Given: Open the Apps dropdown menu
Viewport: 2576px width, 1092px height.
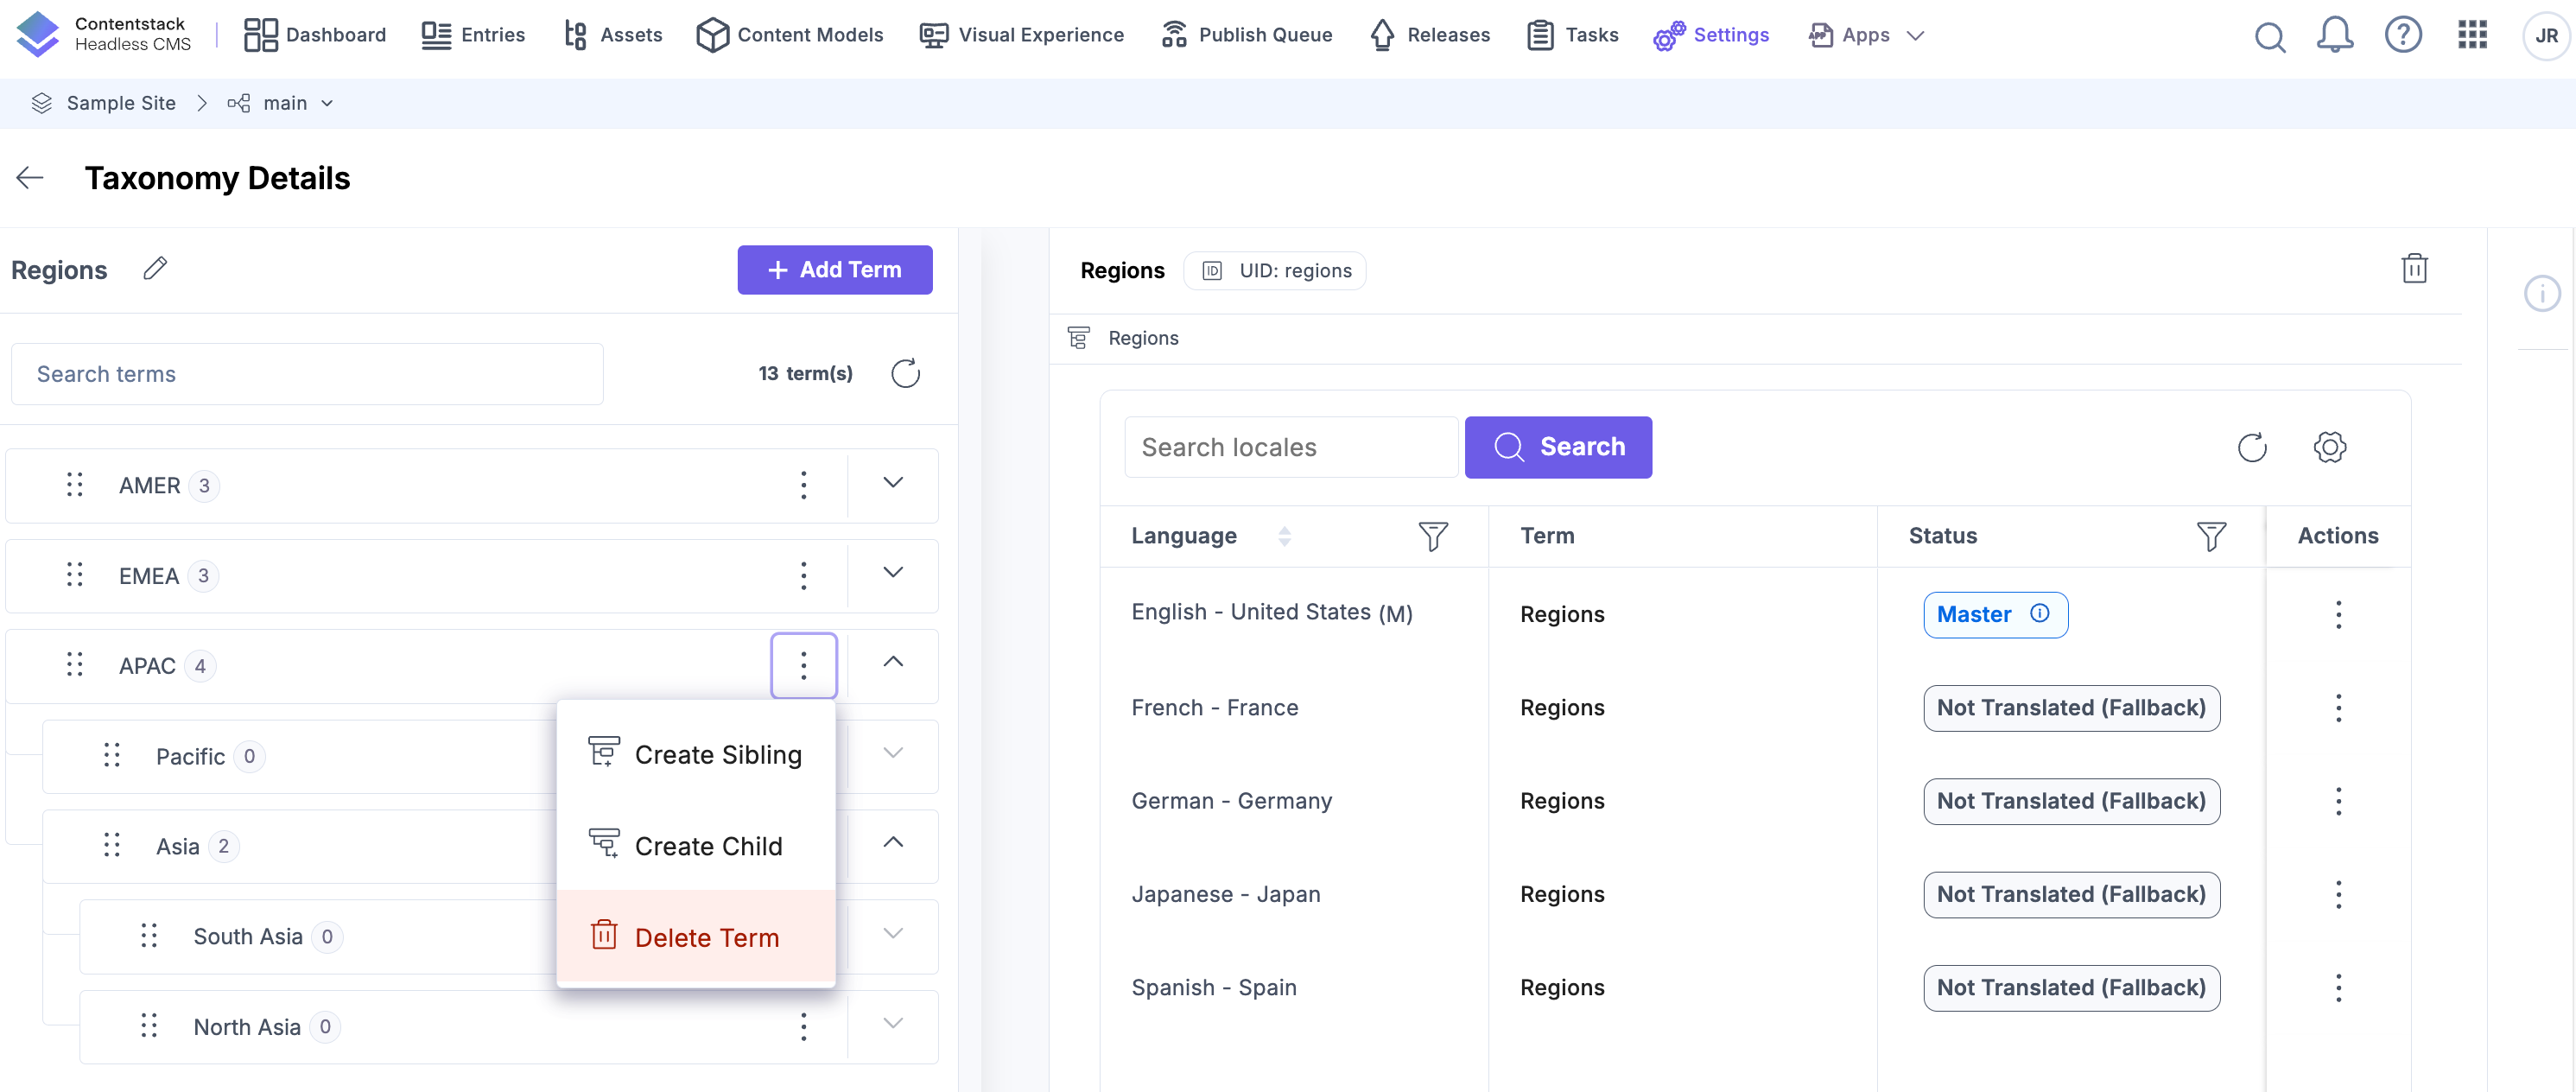Looking at the screenshot, I should (1866, 35).
